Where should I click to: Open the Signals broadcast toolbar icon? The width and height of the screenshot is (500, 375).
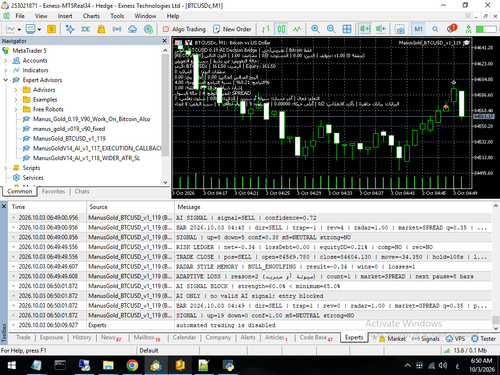pos(117,29)
